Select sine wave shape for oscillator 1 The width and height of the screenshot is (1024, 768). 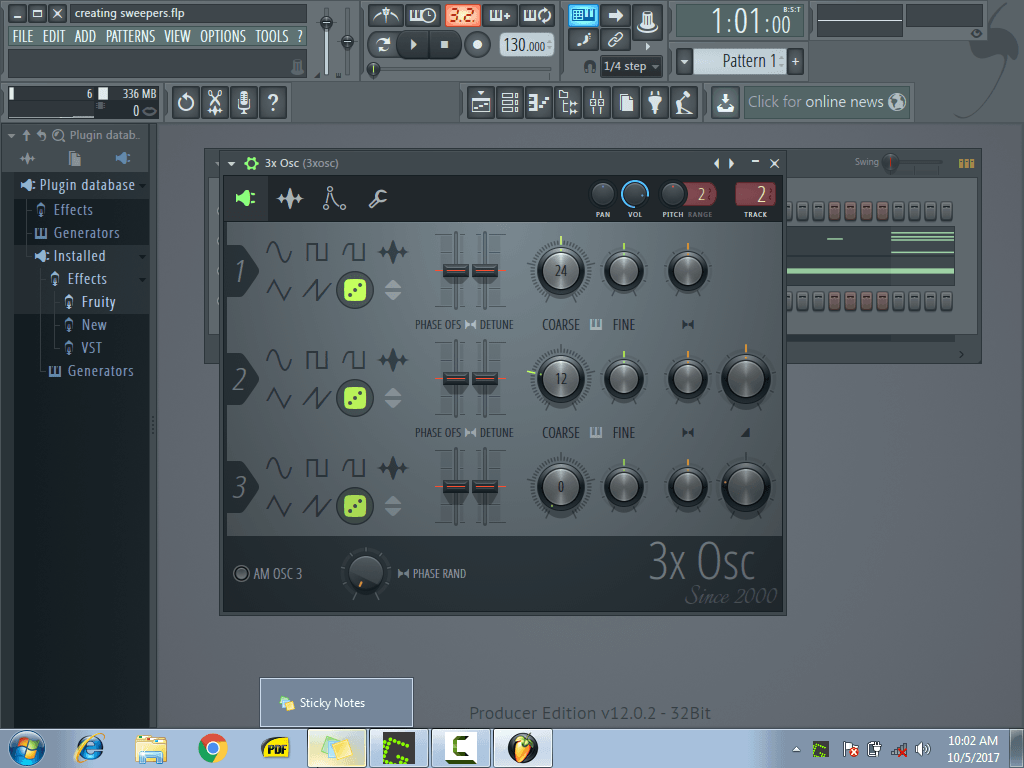click(279, 252)
